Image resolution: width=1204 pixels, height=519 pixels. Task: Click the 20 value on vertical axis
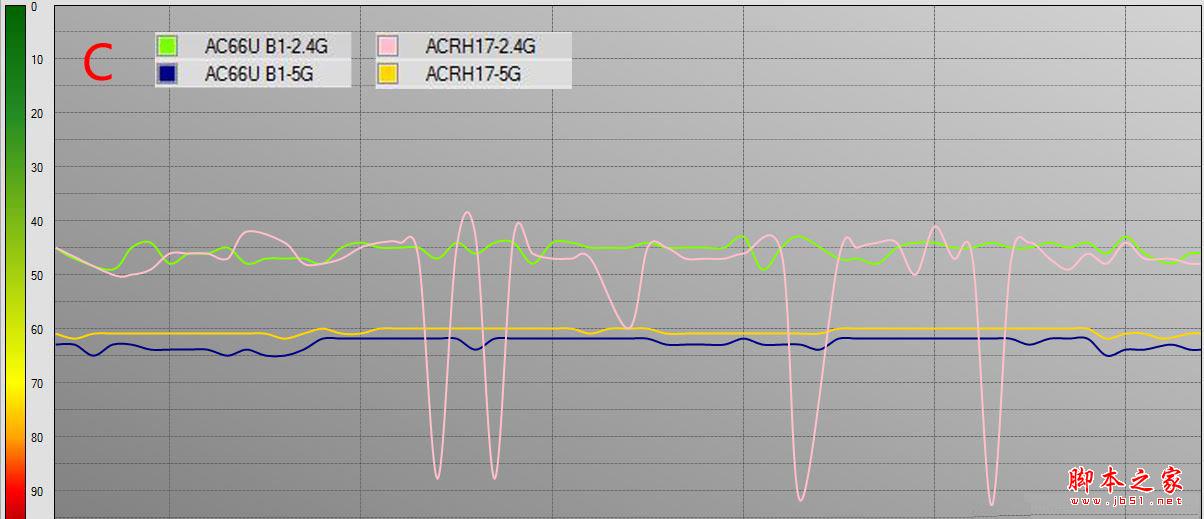37,114
